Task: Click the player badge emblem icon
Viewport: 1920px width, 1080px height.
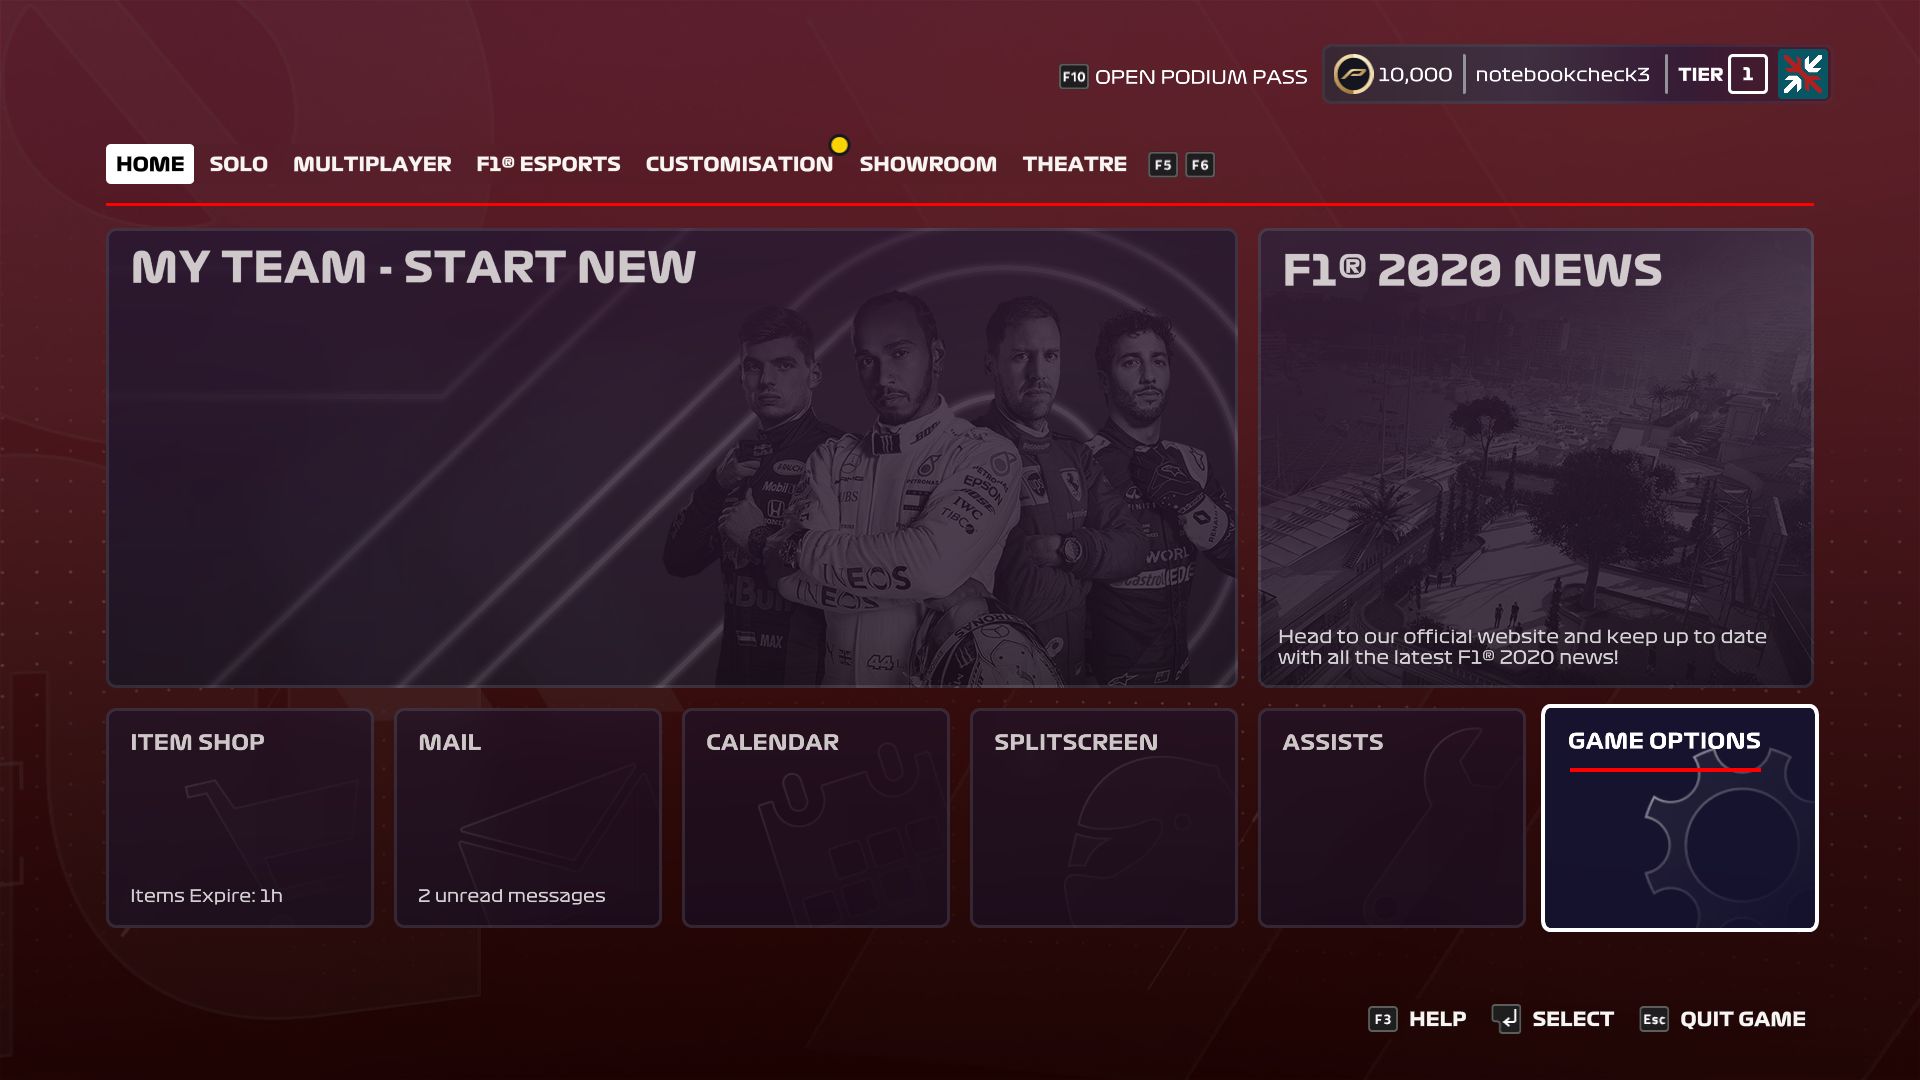Action: pyautogui.click(x=1803, y=74)
